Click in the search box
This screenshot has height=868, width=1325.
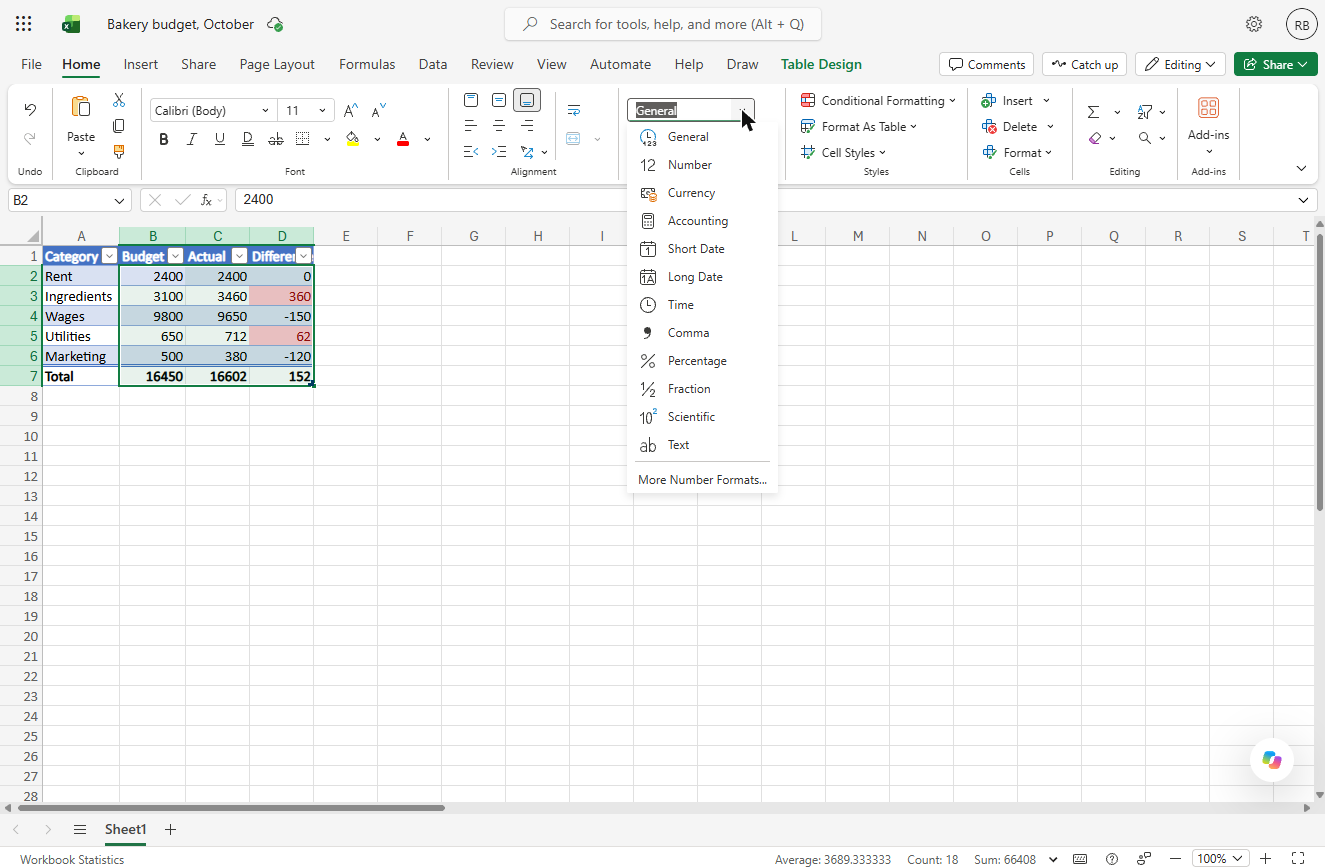pyautogui.click(x=663, y=24)
